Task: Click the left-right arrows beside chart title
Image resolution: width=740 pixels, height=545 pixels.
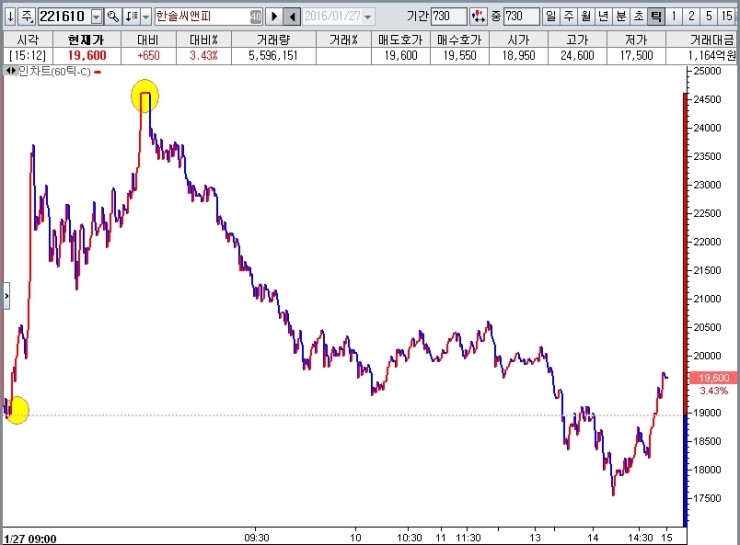Action: click(10, 71)
